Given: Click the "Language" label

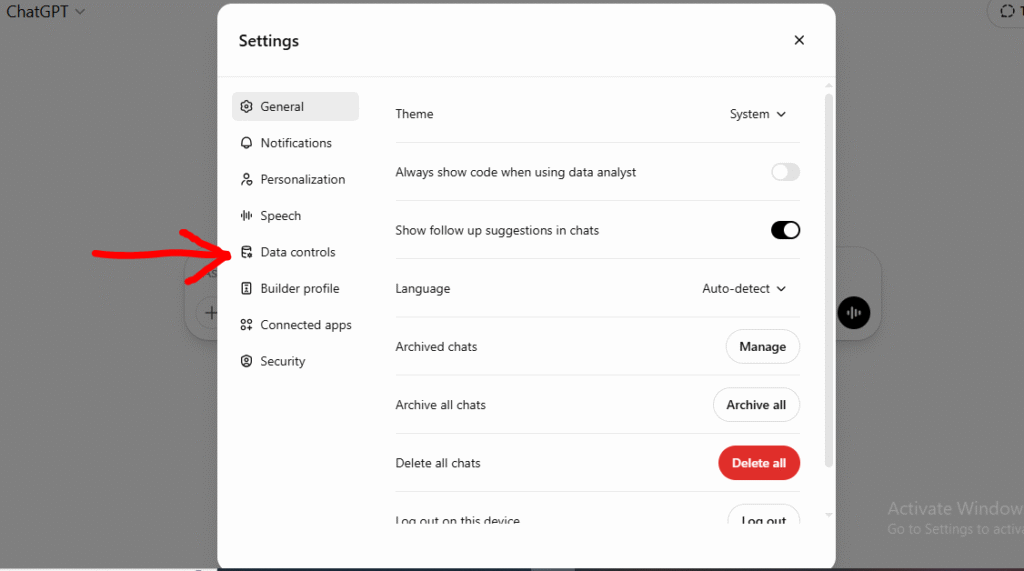Looking at the screenshot, I should 423,289.
